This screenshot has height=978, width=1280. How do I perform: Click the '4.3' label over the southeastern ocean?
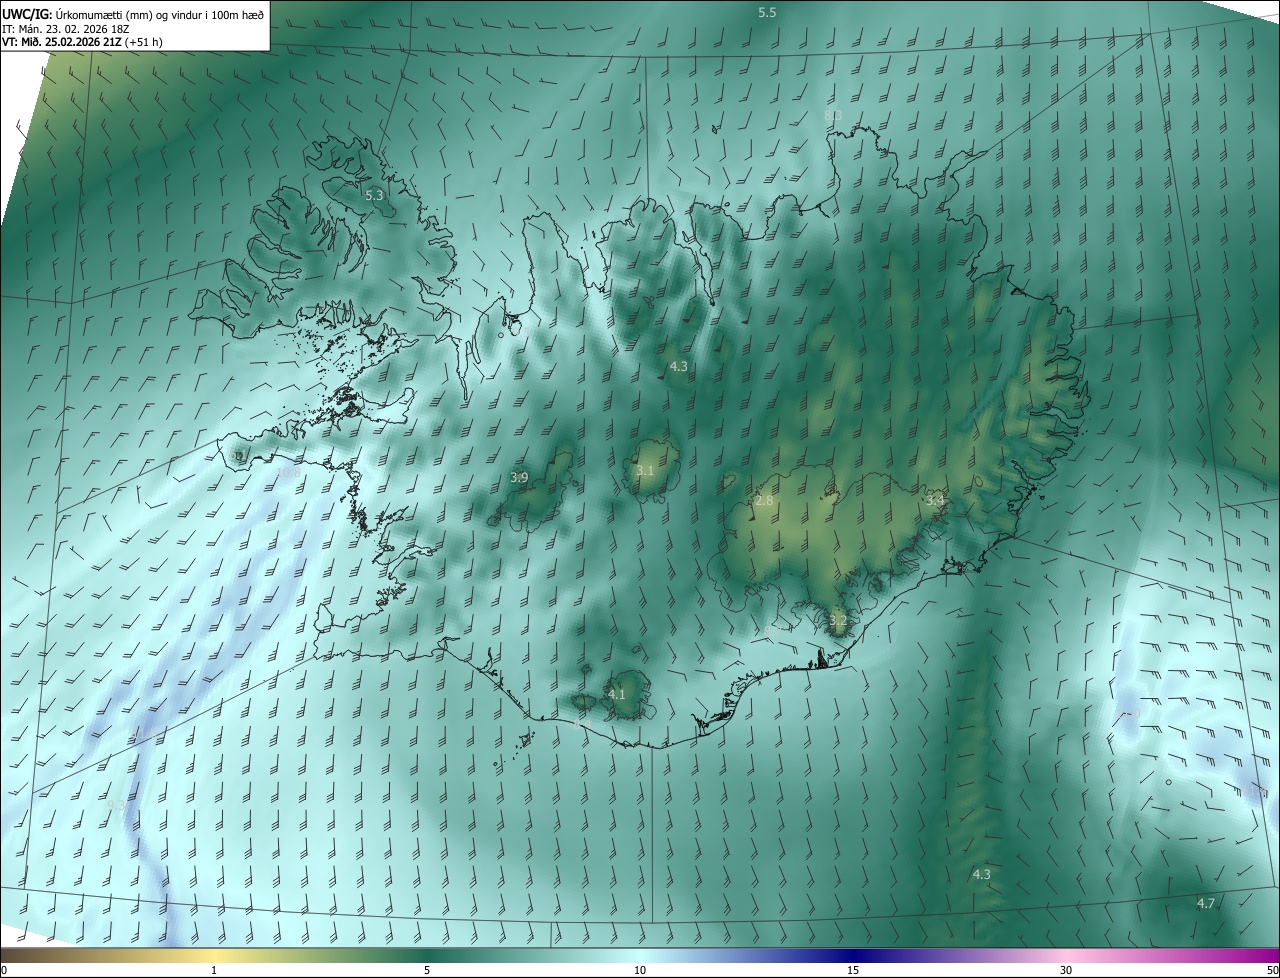click(x=981, y=874)
